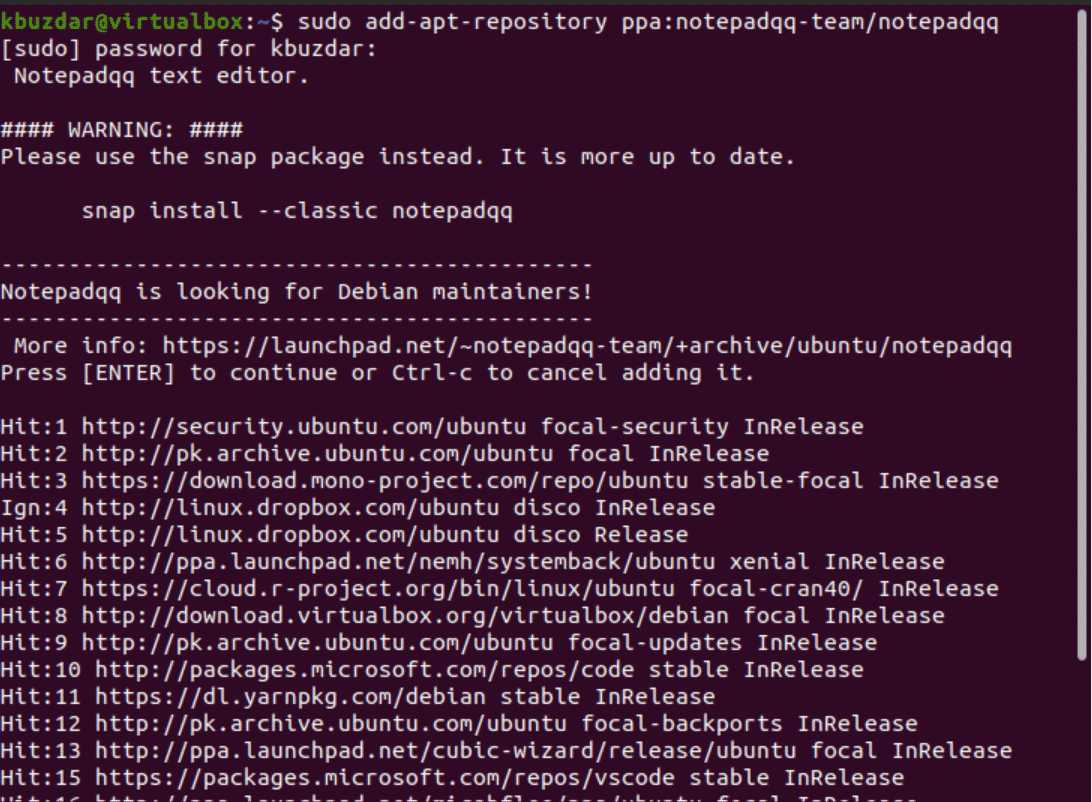This screenshot has height=802, width=1092.
Task: Click the pk.archive.ubuntu.com focal-backports URL
Action: click(x=330, y=724)
